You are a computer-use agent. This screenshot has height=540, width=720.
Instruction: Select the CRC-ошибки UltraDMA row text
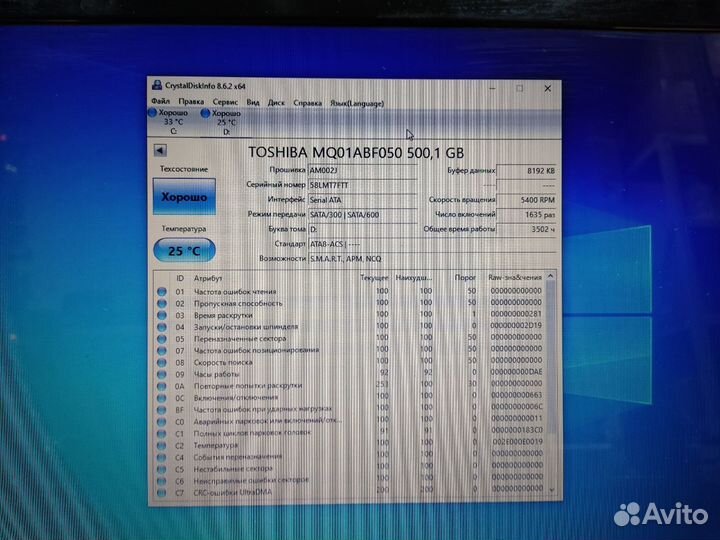pos(233,492)
